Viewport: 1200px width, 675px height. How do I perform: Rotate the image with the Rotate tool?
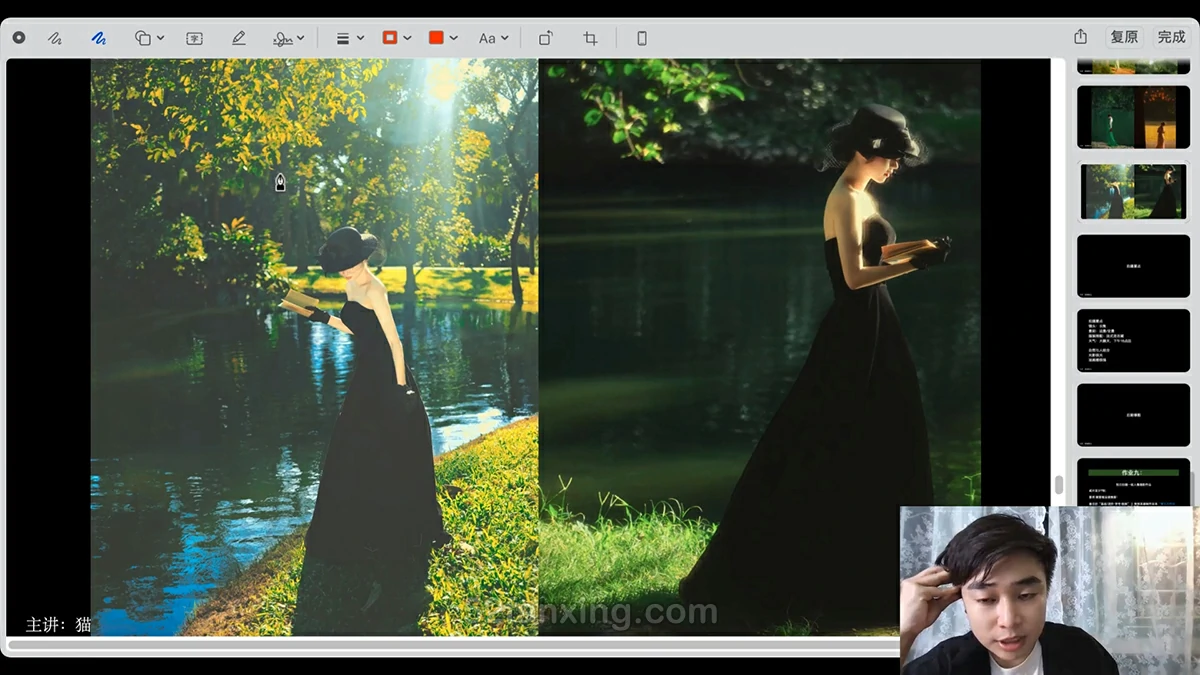546,38
